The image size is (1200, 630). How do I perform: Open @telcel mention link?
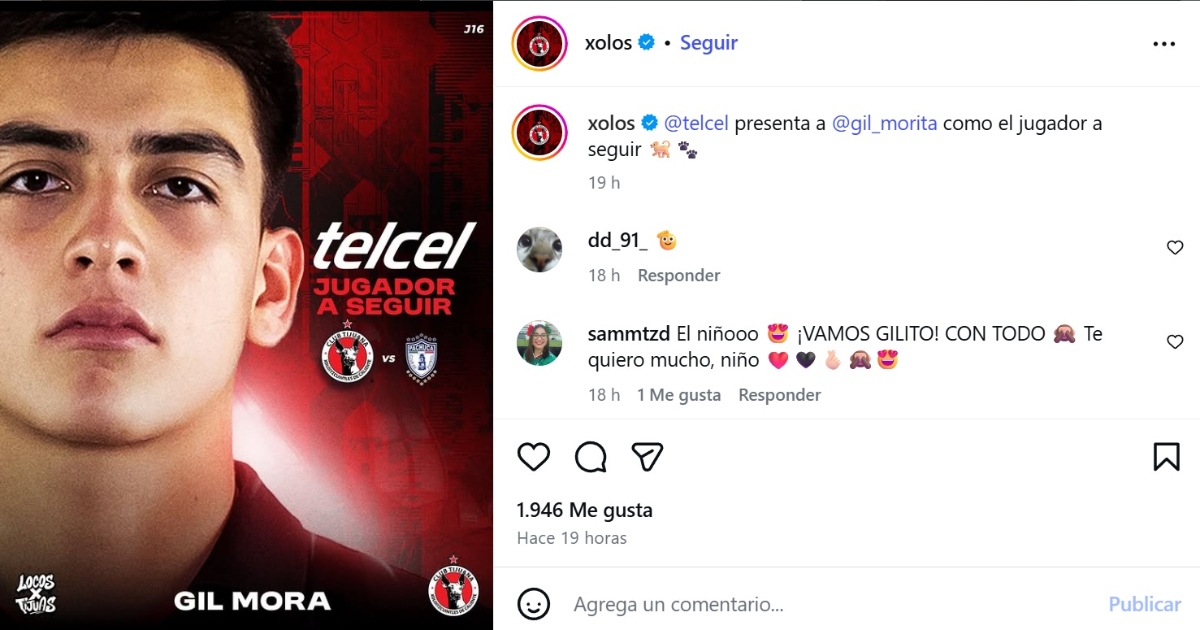coord(697,123)
